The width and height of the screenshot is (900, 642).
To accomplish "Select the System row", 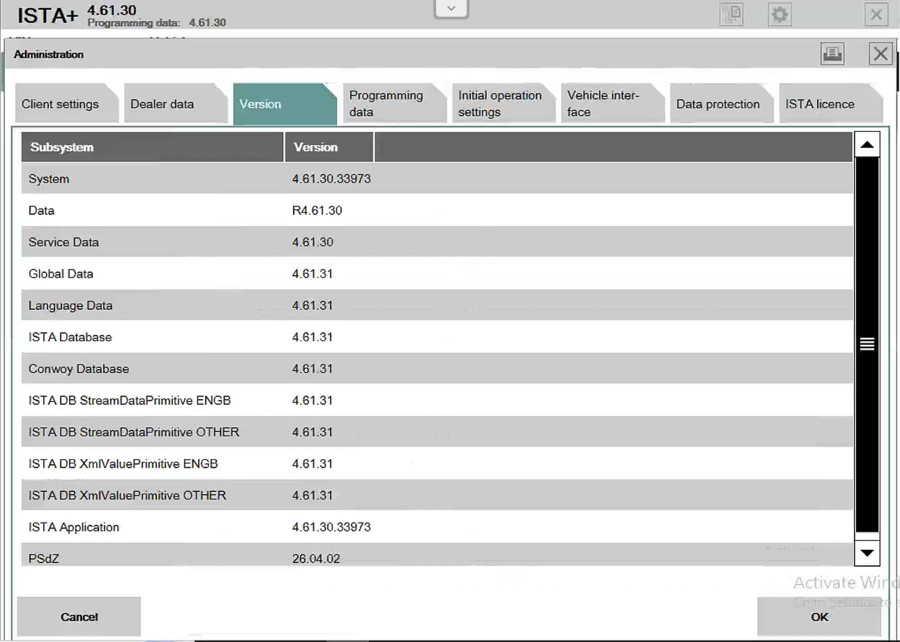I will tap(437, 178).
